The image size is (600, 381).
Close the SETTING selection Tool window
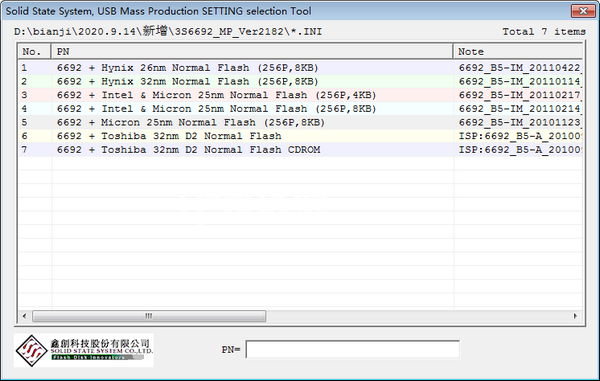tap(583, 11)
